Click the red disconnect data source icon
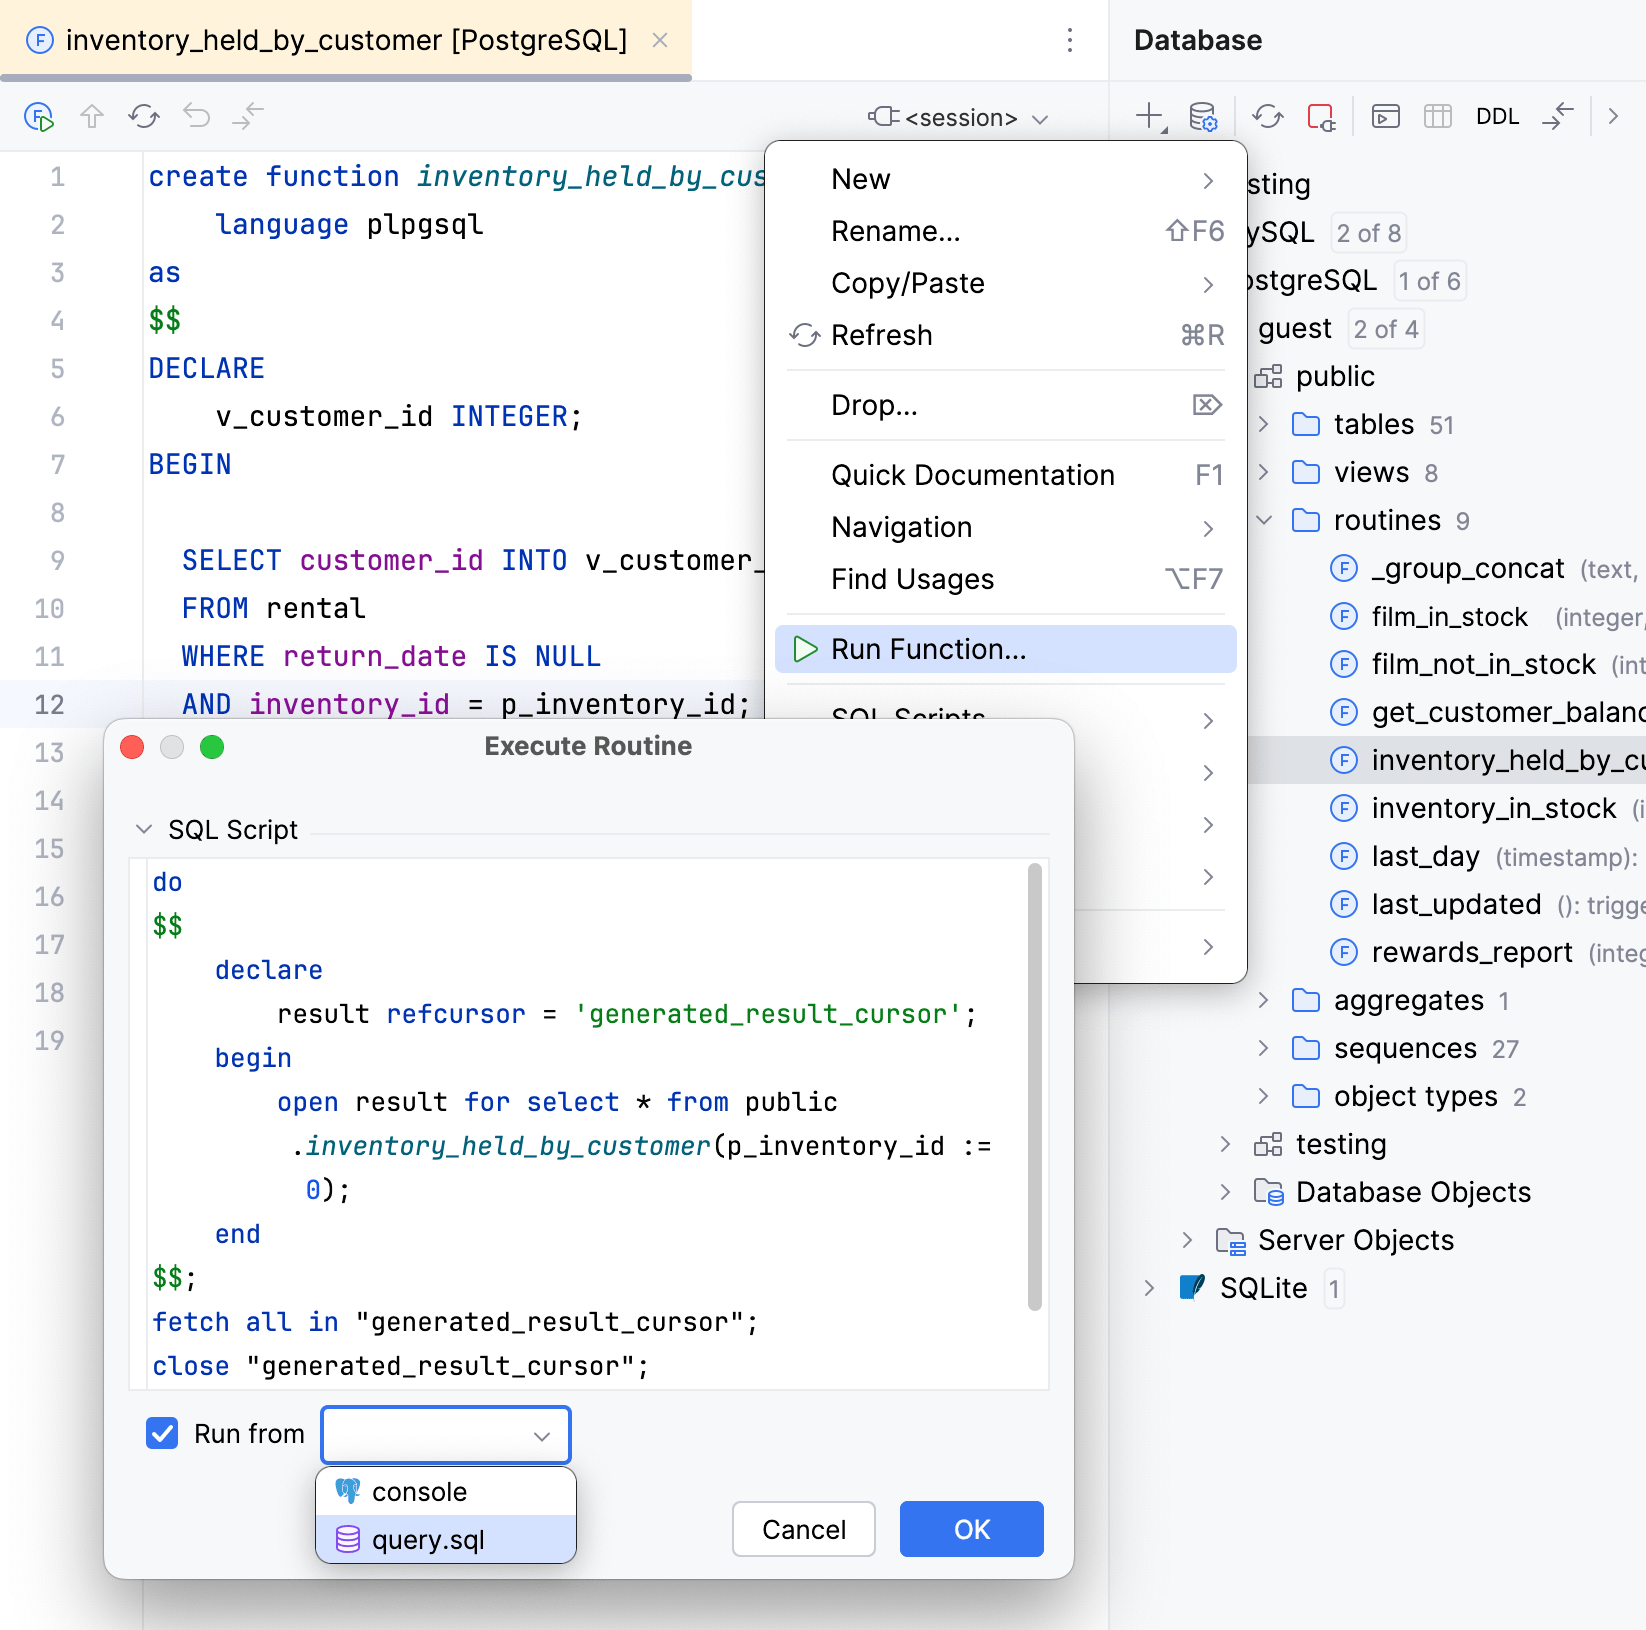The height and width of the screenshot is (1630, 1646). (1321, 117)
